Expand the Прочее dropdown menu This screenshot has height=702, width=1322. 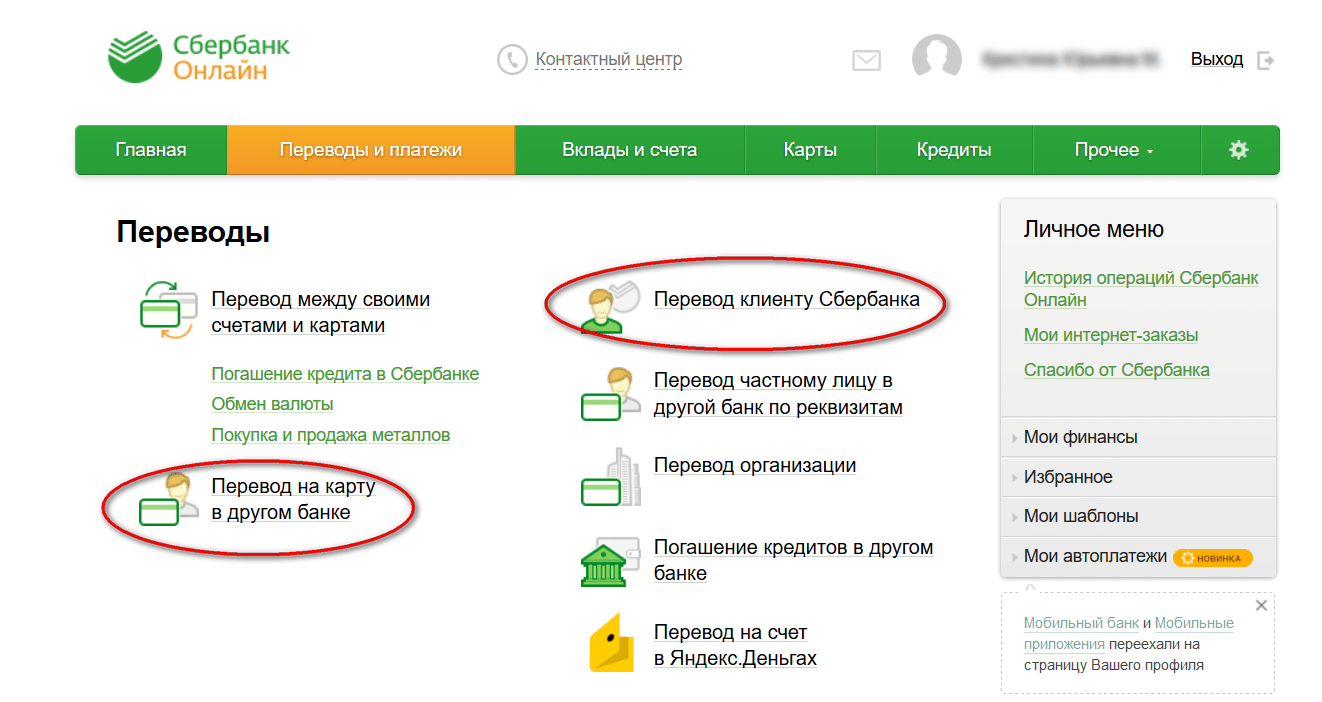coord(1113,150)
